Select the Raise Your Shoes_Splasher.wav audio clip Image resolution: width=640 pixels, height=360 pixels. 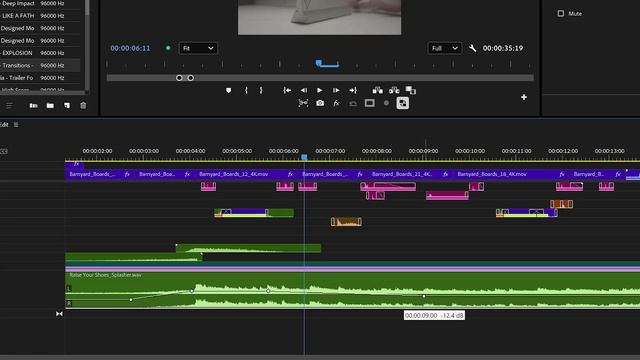click(353, 290)
